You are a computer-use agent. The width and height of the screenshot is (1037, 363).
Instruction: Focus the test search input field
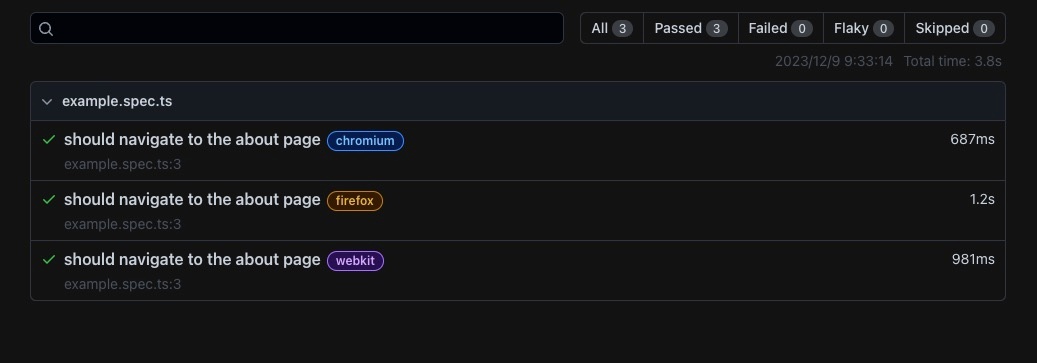point(297,28)
